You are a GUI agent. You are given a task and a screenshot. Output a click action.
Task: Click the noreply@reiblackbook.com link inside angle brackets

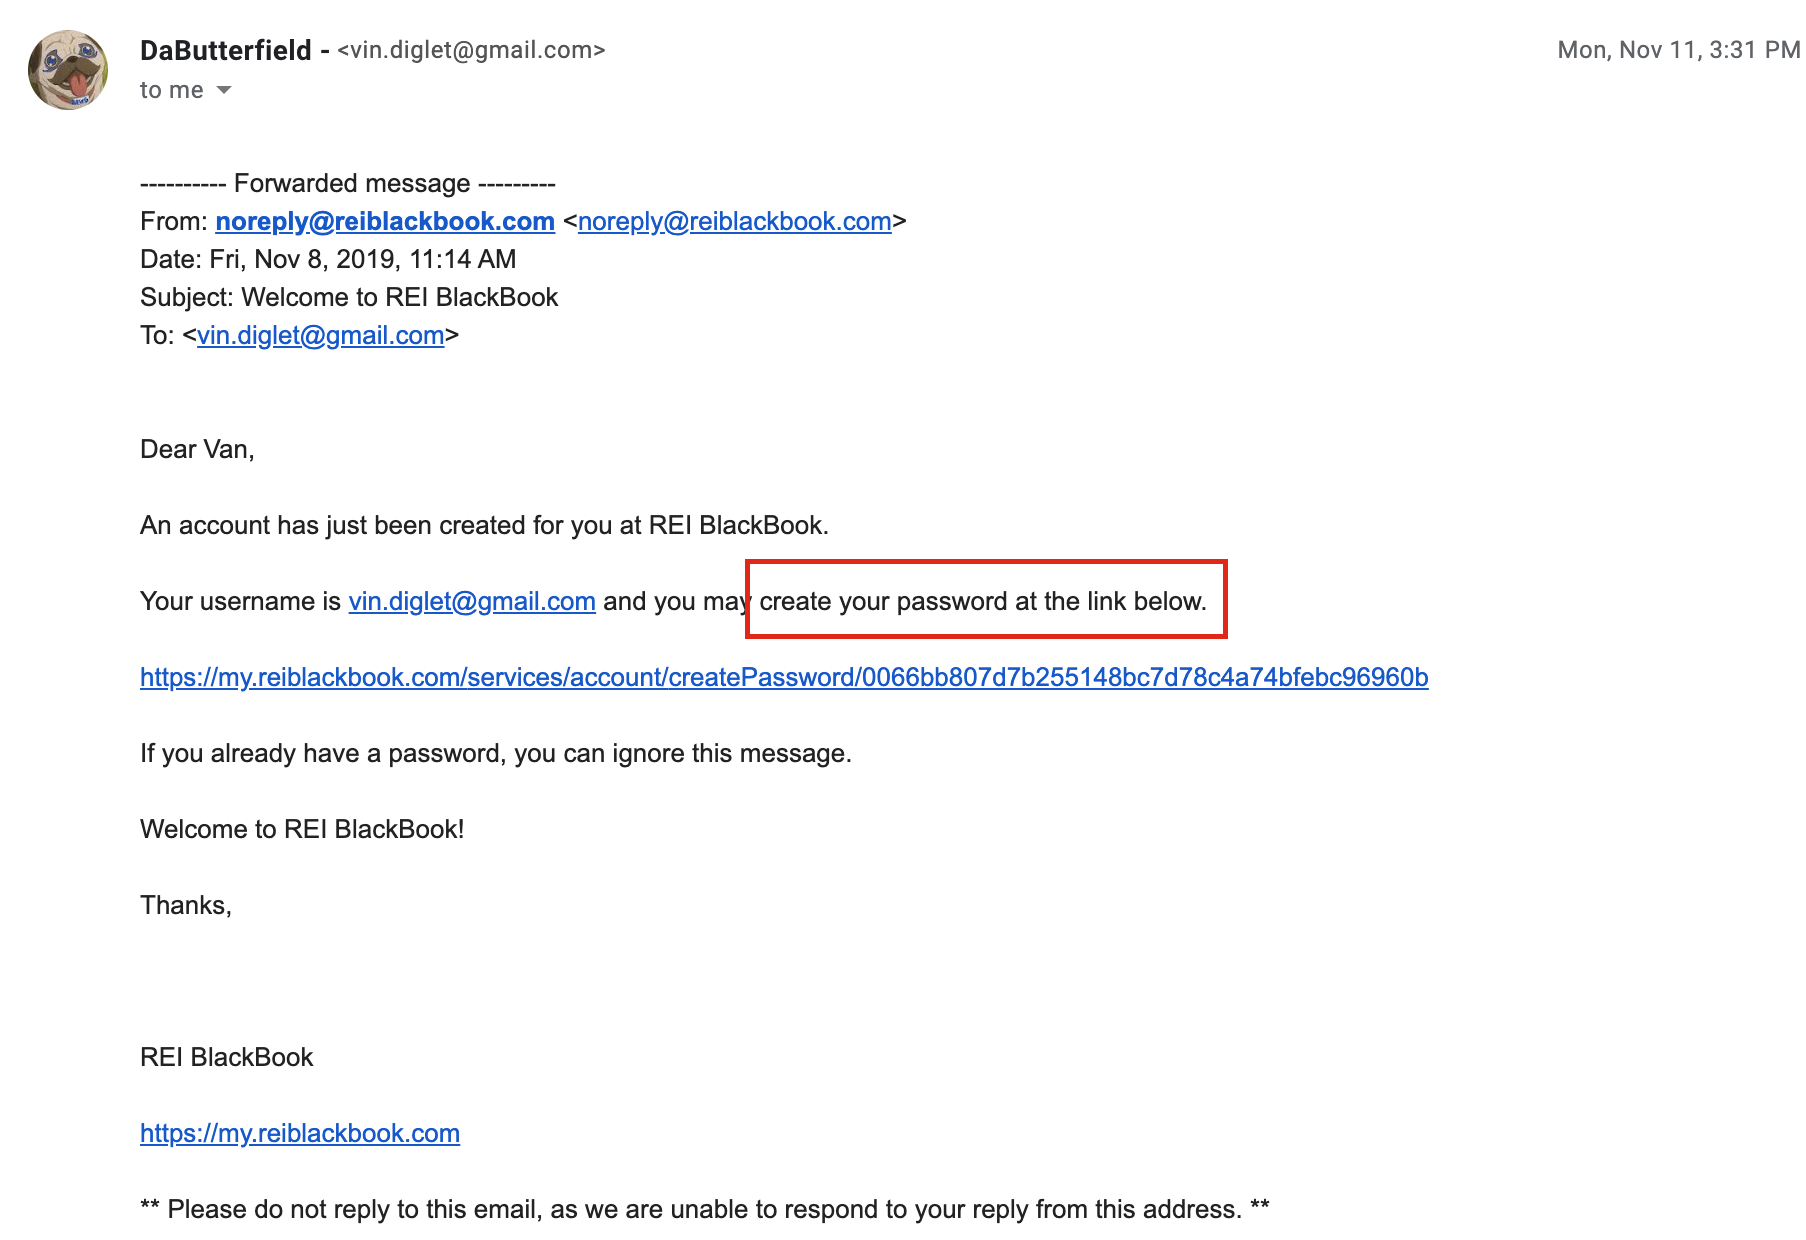734,221
